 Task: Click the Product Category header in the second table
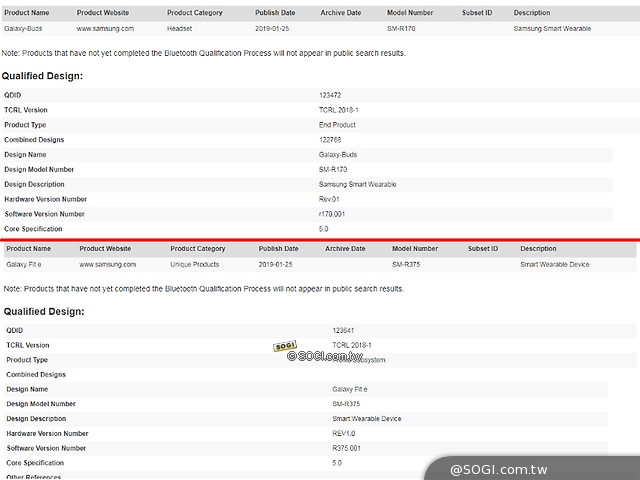click(197, 248)
